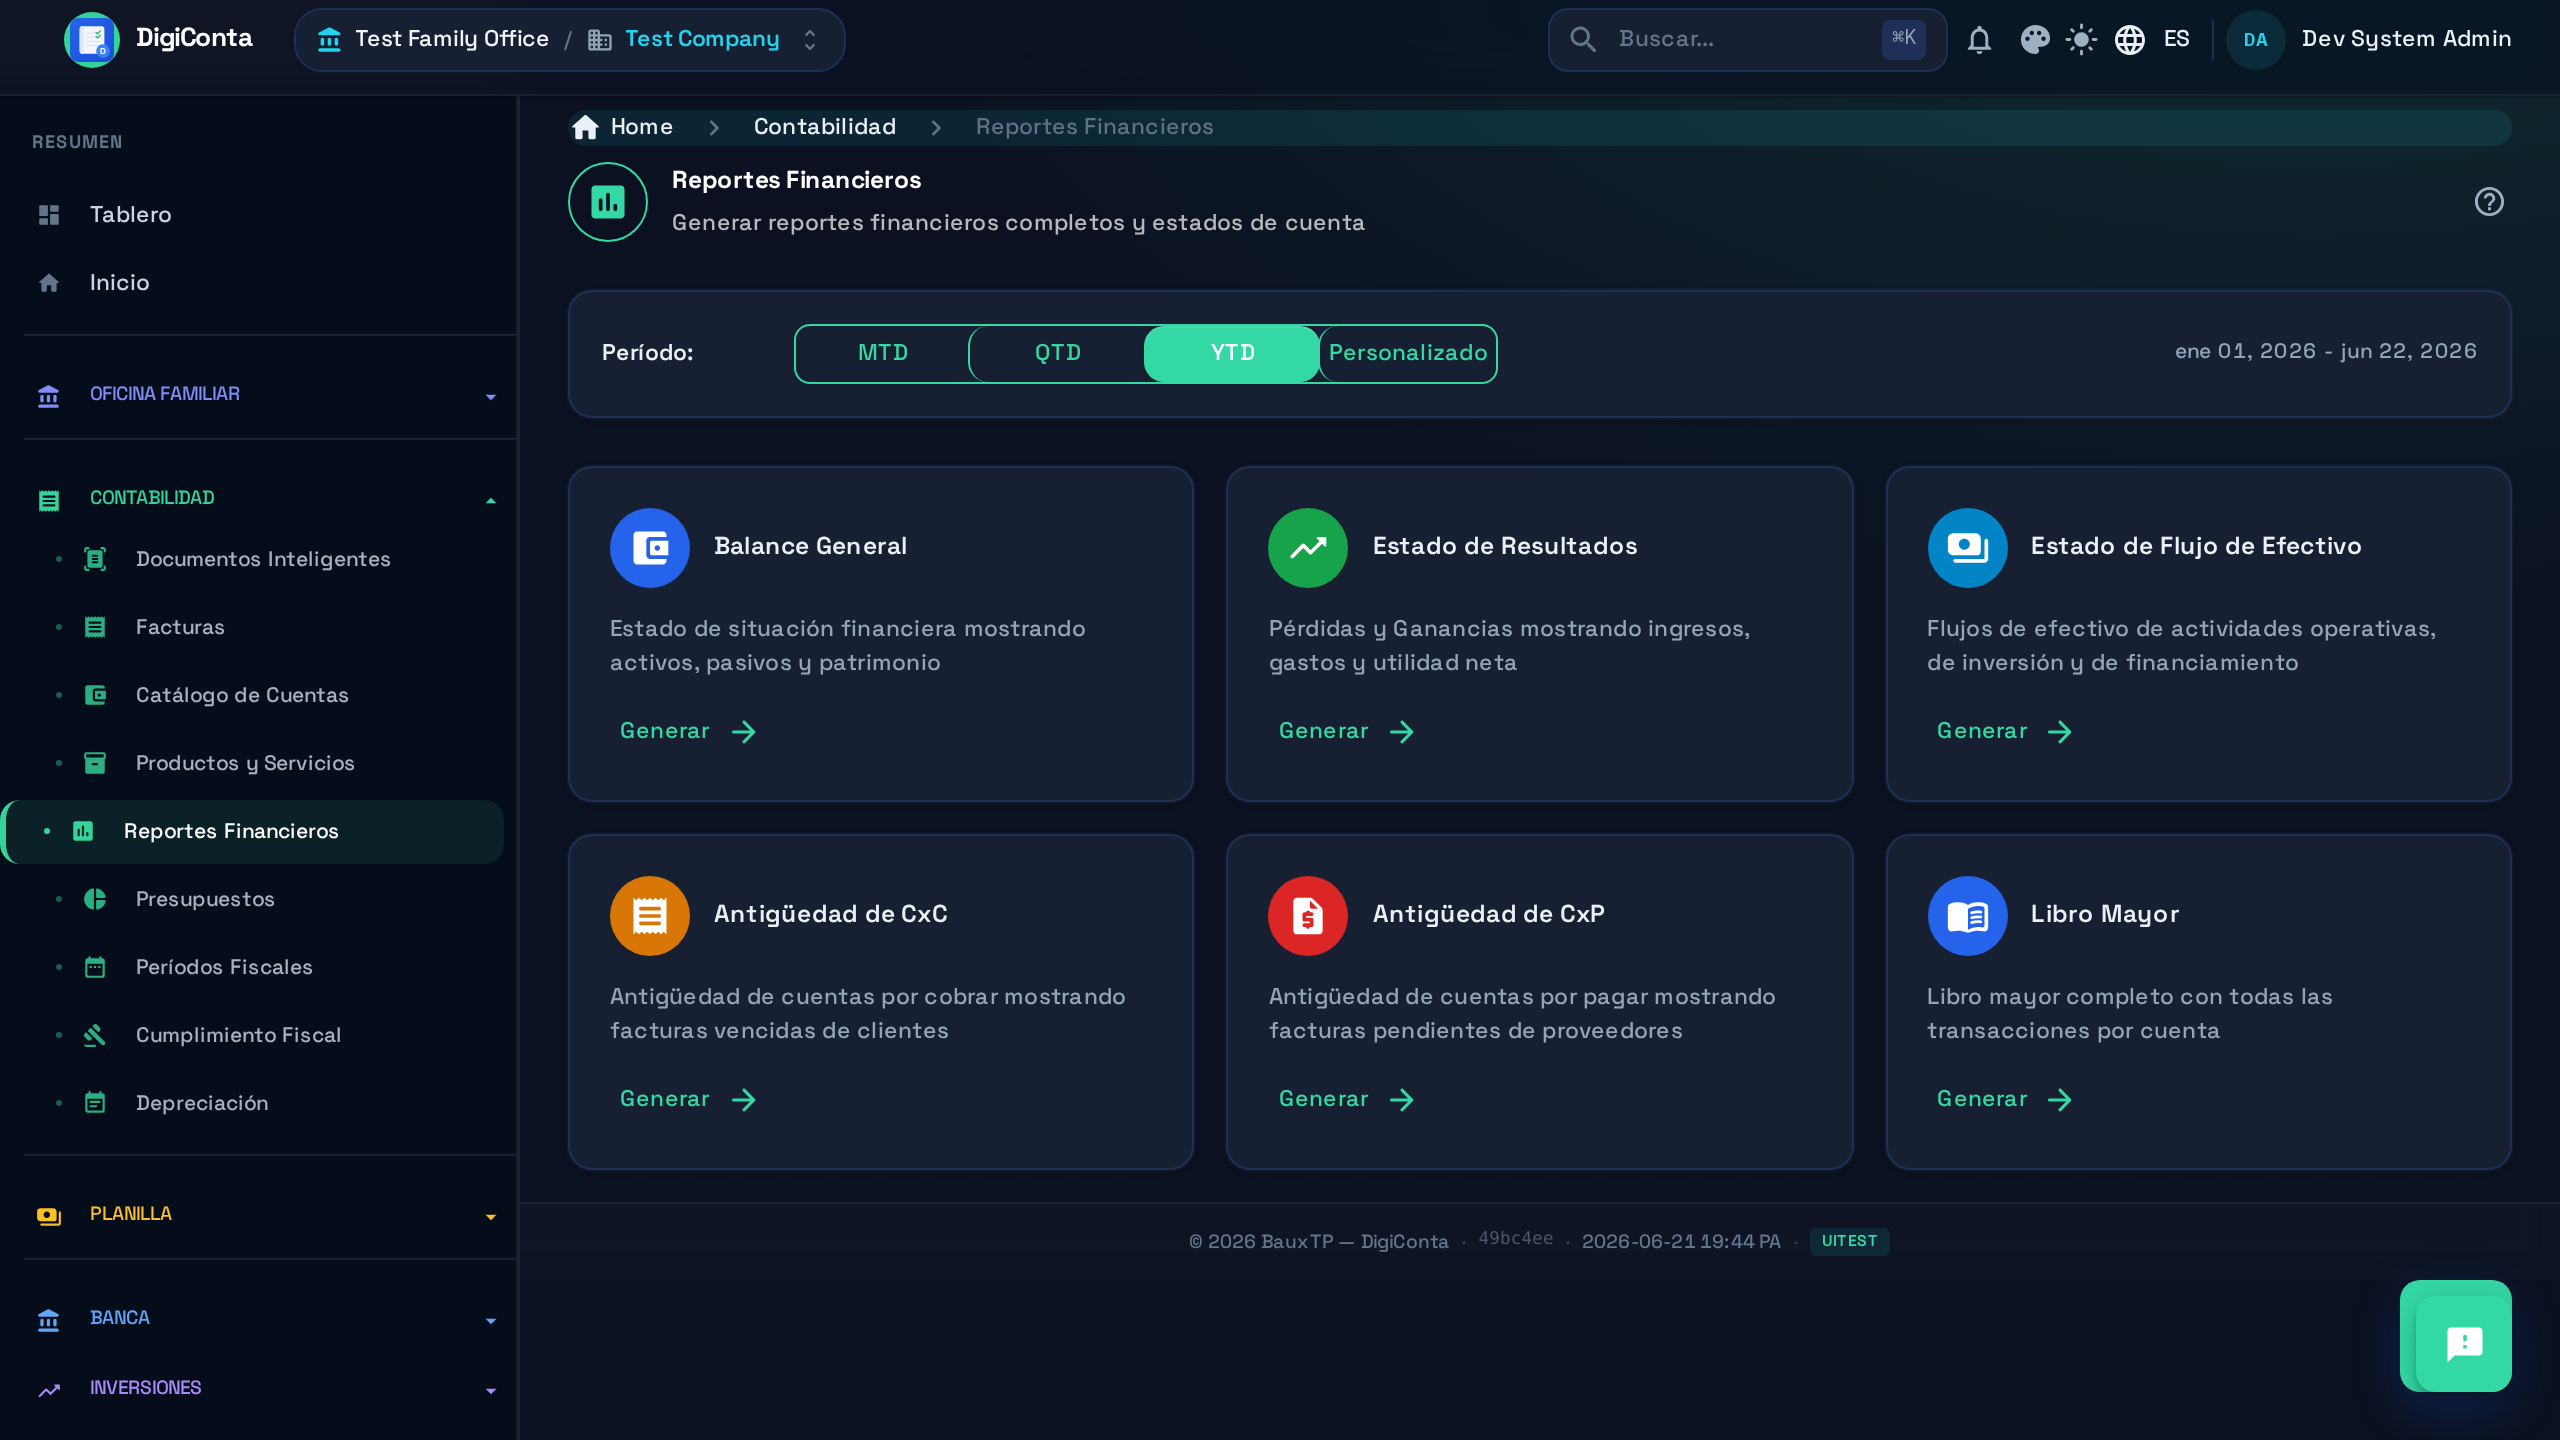The height and width of the screenshot is (1440, 2560).
Task: Click the Home breadcrumb house icon
Action: [x=586, y=127]
